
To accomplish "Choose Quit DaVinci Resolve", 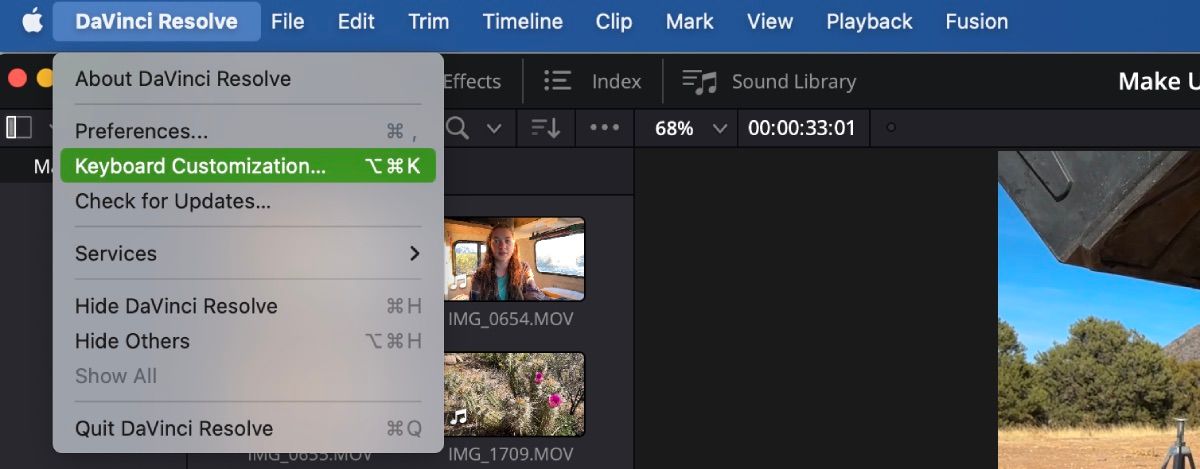I will tap(248, 428).
